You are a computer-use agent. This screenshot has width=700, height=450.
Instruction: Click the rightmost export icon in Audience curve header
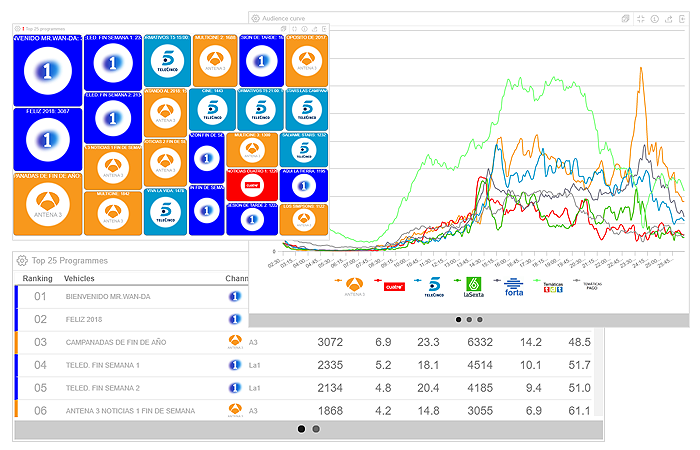(x=681, y=18)
